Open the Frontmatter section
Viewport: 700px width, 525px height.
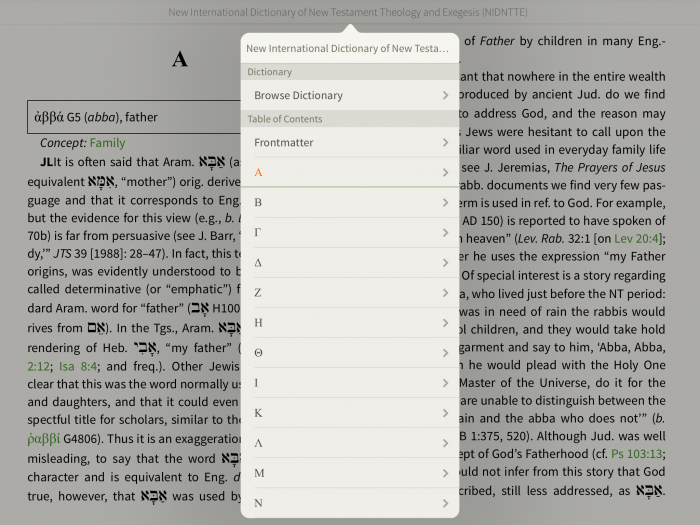[x=350, y=142]
